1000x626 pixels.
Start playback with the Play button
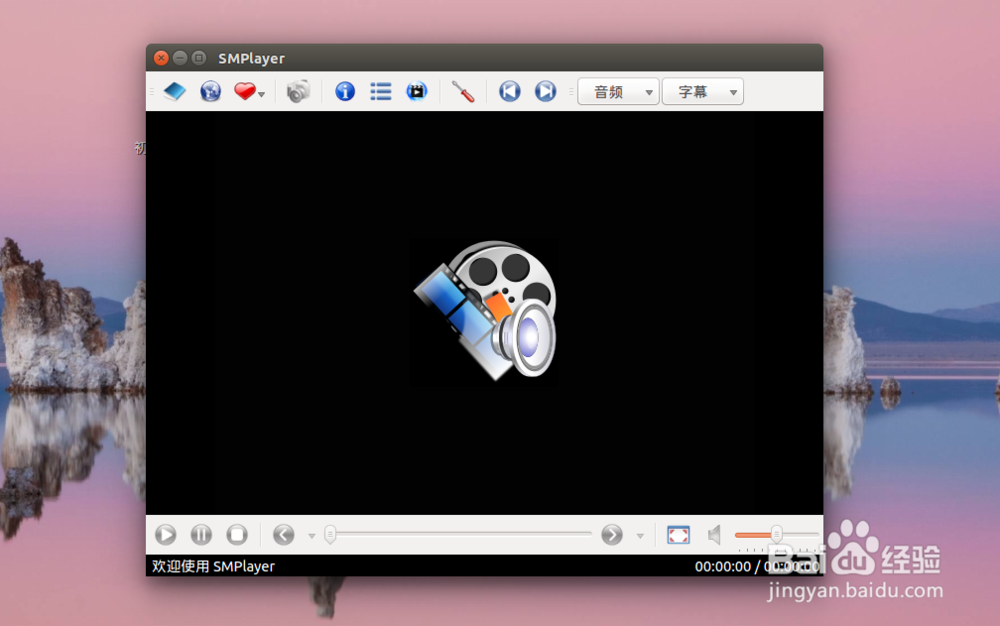point(166,535)
